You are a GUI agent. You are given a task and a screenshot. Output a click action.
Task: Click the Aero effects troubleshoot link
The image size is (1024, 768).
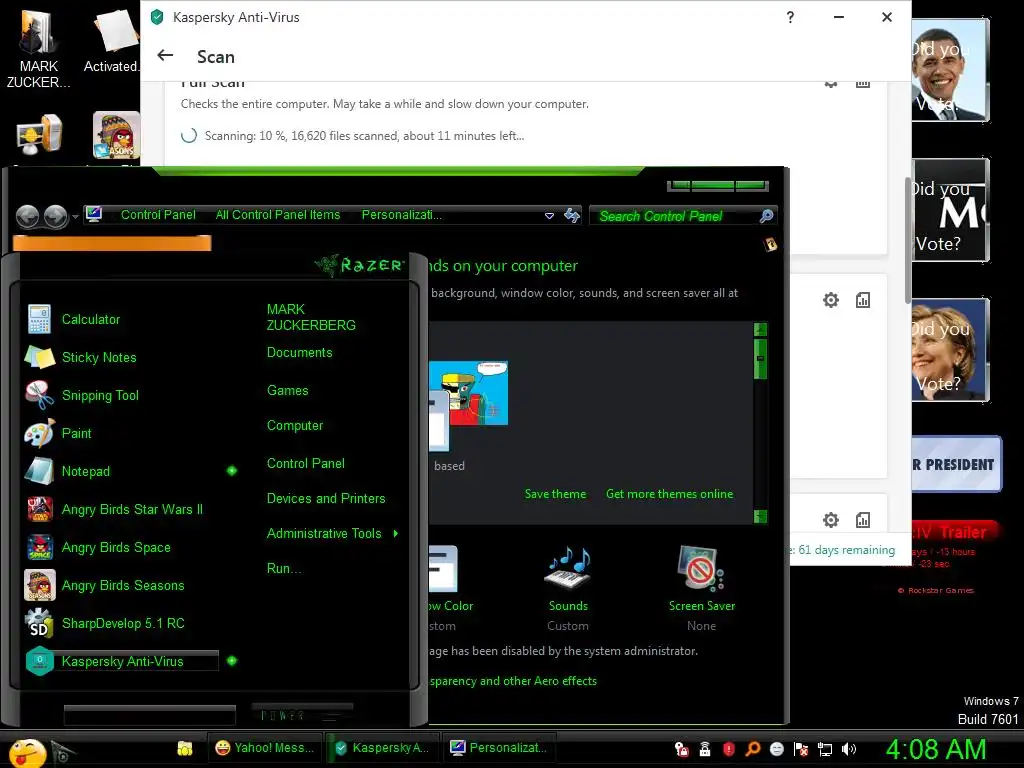[513, 681]
